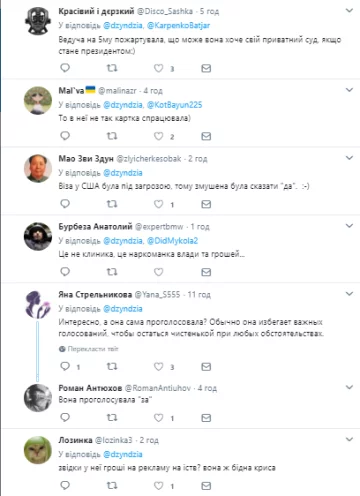Reply to the lozinka3 tweet
Viewport: 360px width, 496px height.
[x=65, y=485]
